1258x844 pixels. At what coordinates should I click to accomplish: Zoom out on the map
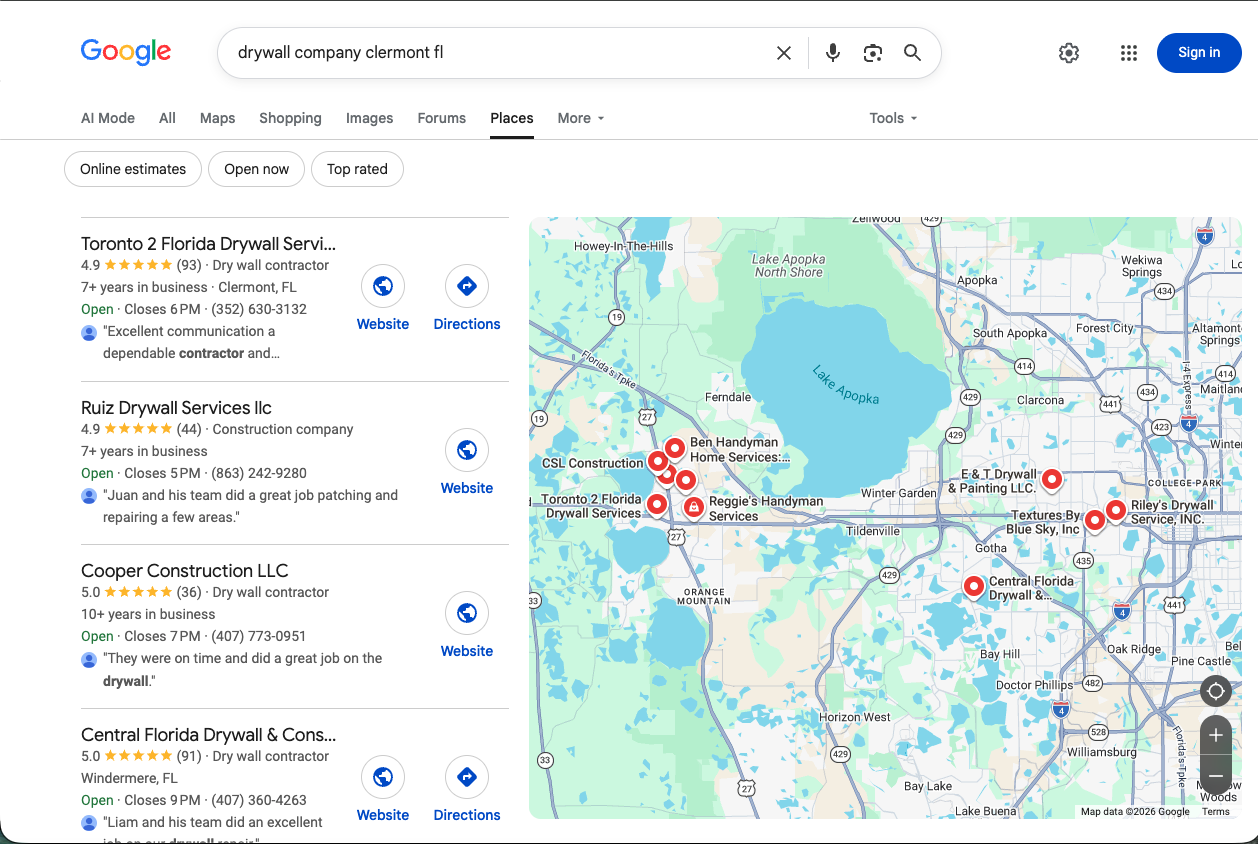pyautogui.click(x=1216, y=776)
